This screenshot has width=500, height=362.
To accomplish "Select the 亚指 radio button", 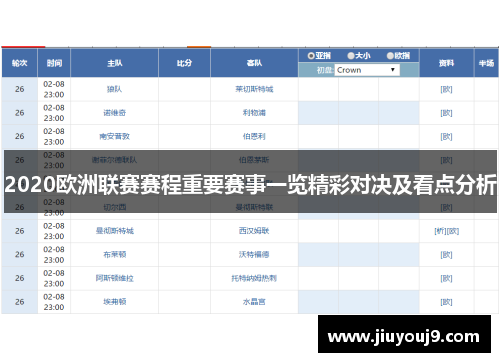I will 311,56.
